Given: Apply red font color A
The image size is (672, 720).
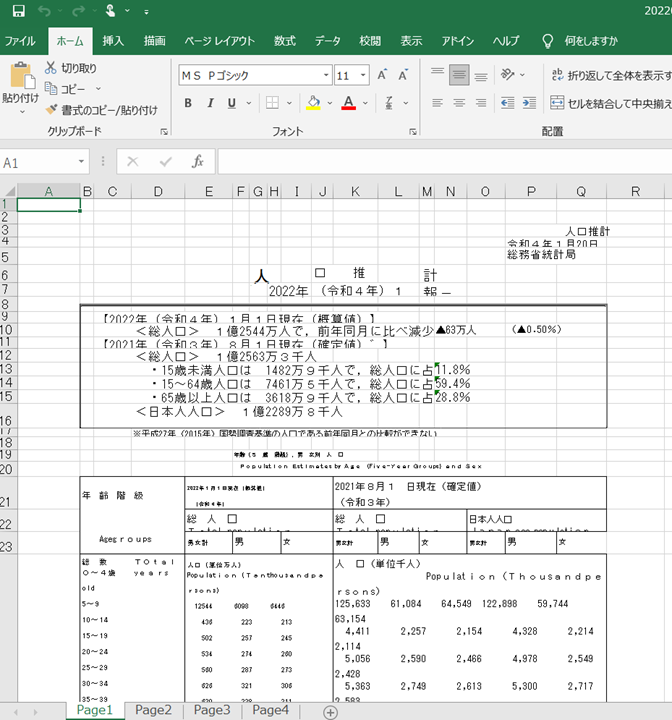Looking at the screenshot, I should pos(349,103).
